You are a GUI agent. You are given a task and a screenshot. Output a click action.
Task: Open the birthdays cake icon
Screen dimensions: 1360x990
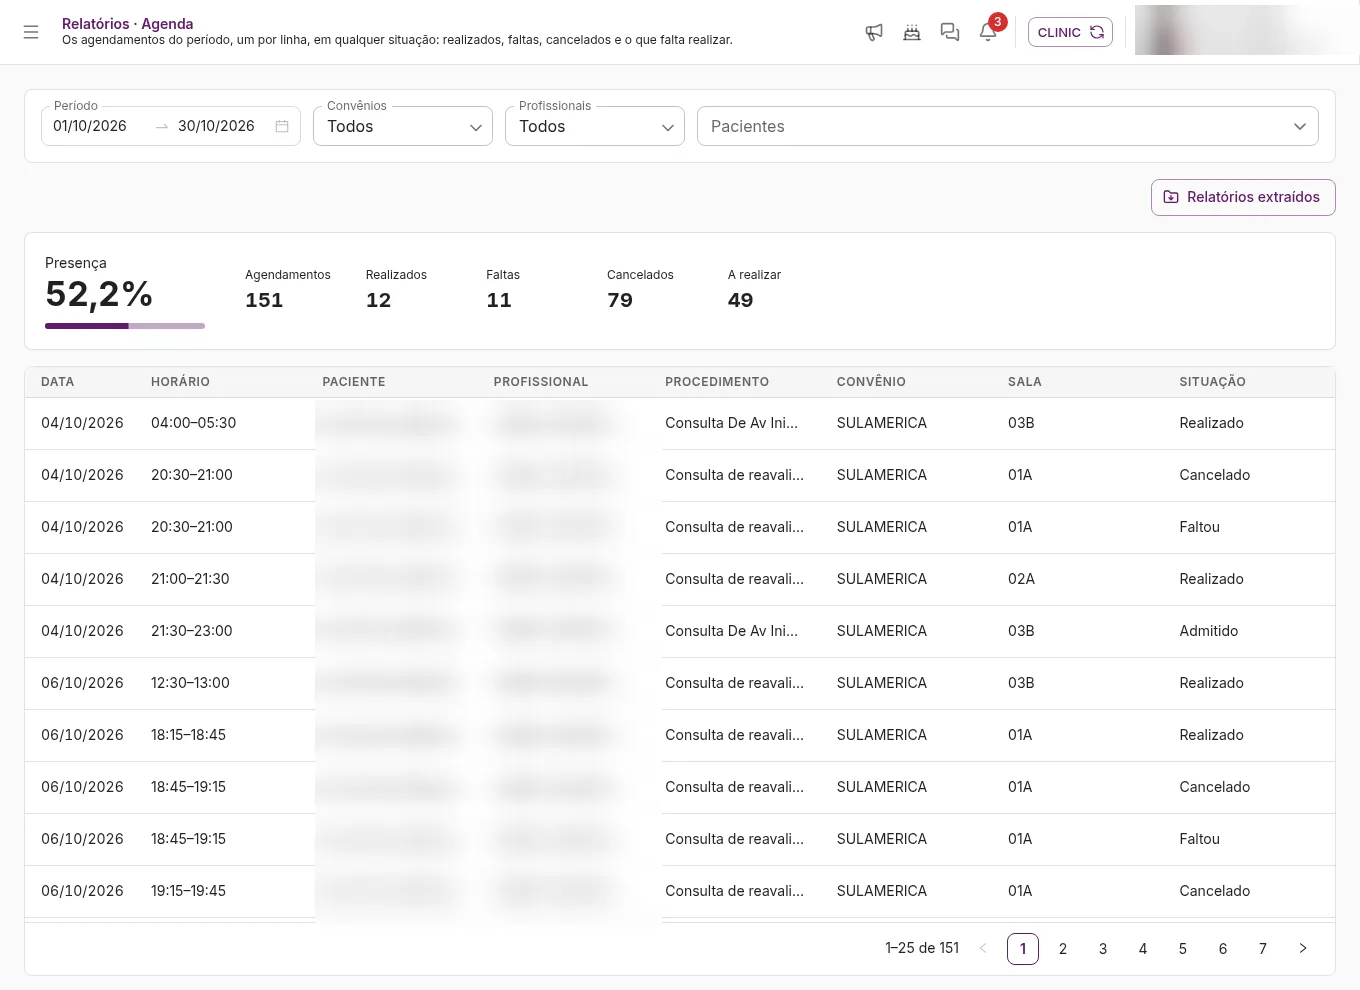912,32
